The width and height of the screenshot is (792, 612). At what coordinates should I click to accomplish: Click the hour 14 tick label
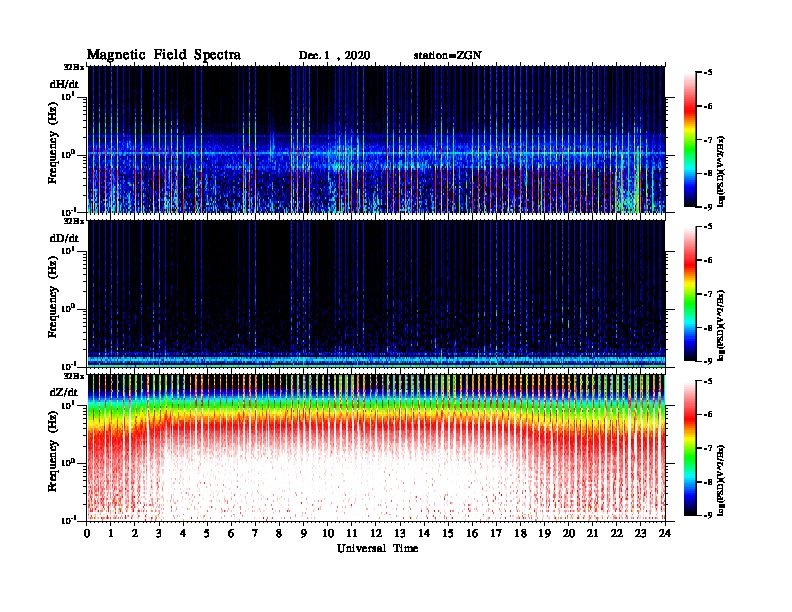click(424, 534)
